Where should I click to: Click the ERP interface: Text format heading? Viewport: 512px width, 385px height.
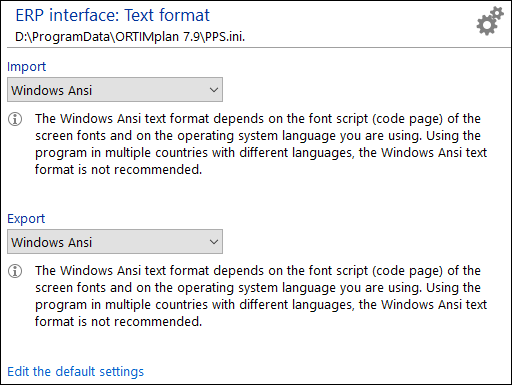[113, 15]
